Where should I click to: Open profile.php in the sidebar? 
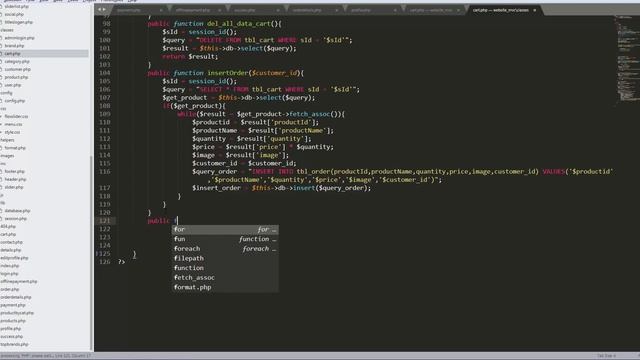point(11,329)
